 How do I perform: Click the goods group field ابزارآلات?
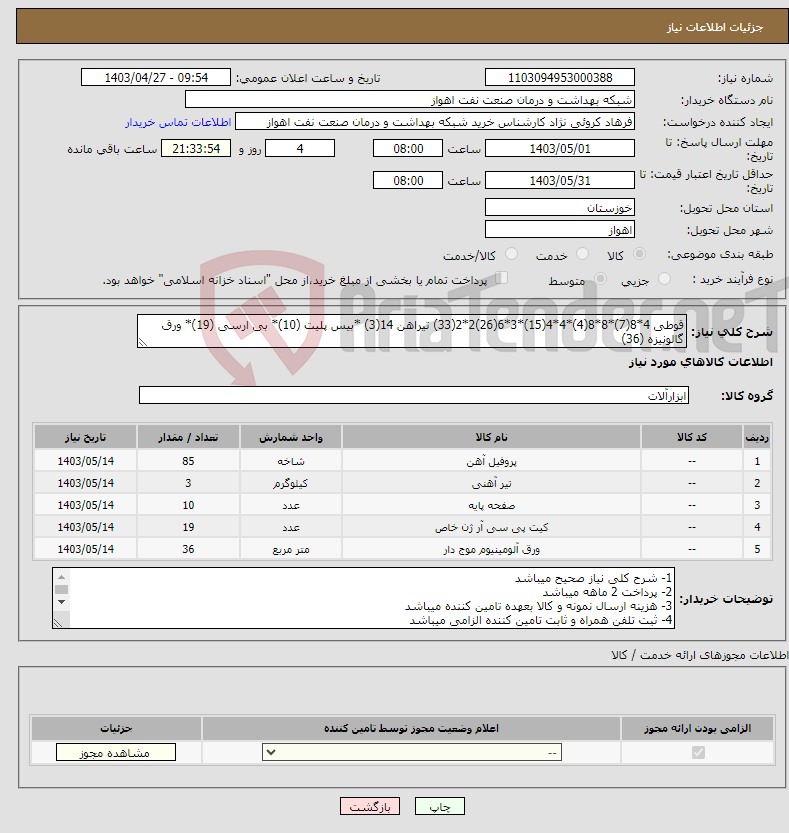[x=414, y=395]
